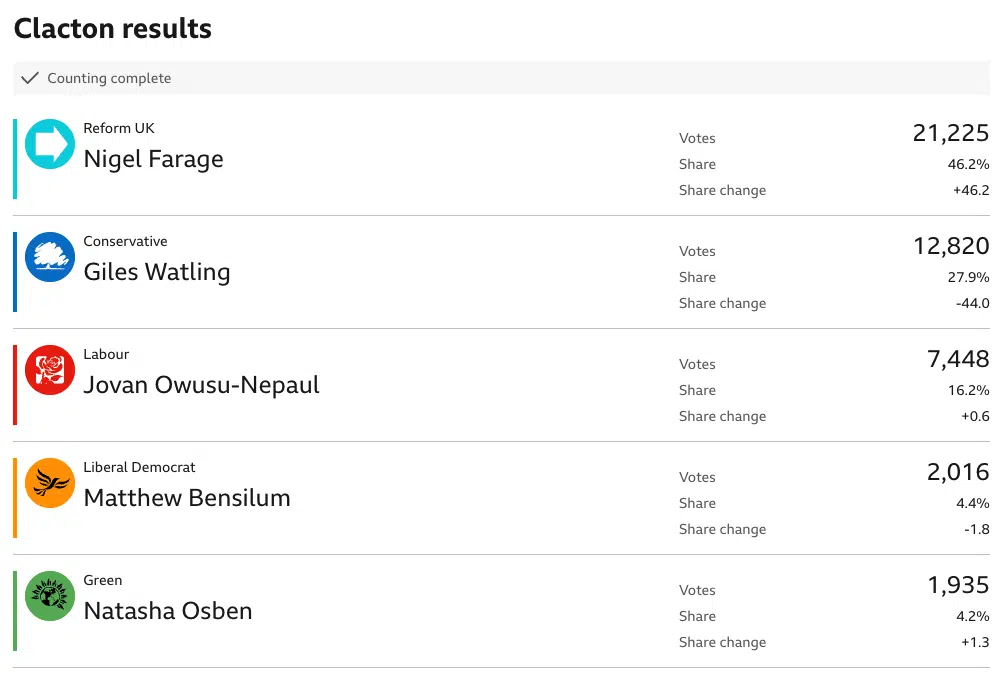1004x677 pixels.
Task: Click the Conservative share change -44.0
Action: pyautogui.click(x=973, y=303)
